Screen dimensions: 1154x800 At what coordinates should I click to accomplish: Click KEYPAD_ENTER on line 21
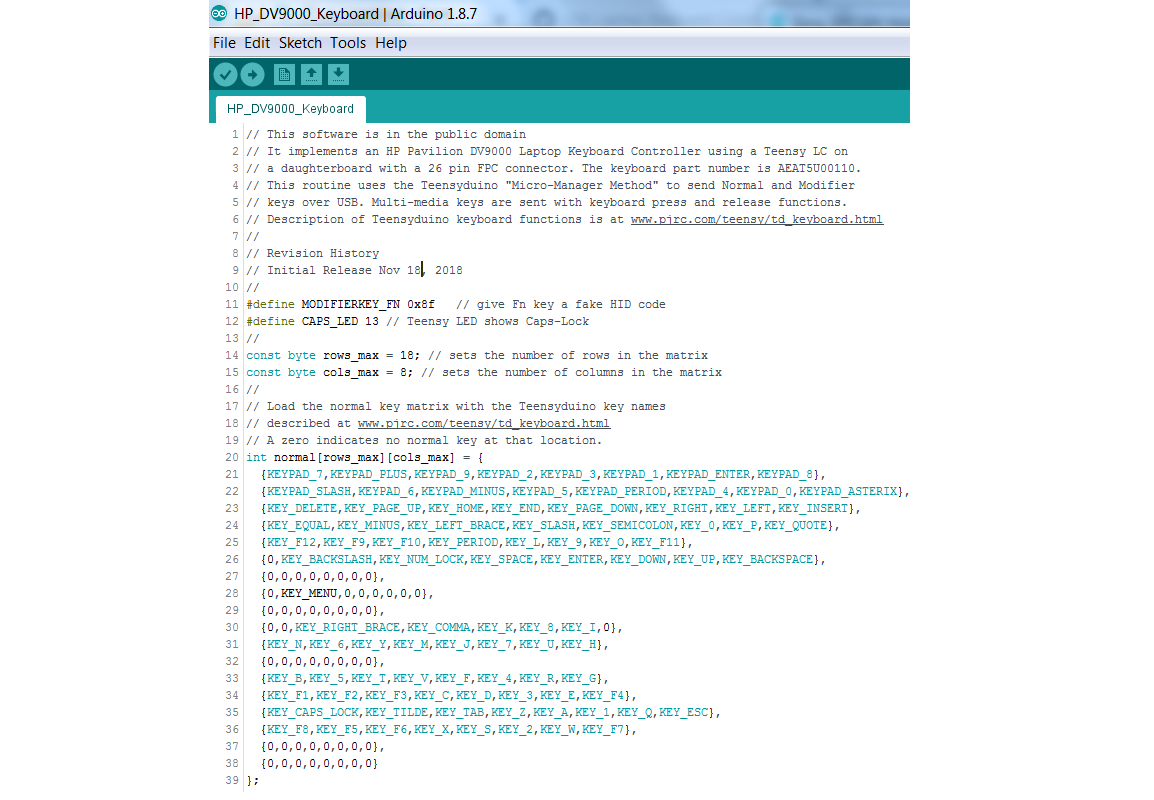[x=708, y=474]
